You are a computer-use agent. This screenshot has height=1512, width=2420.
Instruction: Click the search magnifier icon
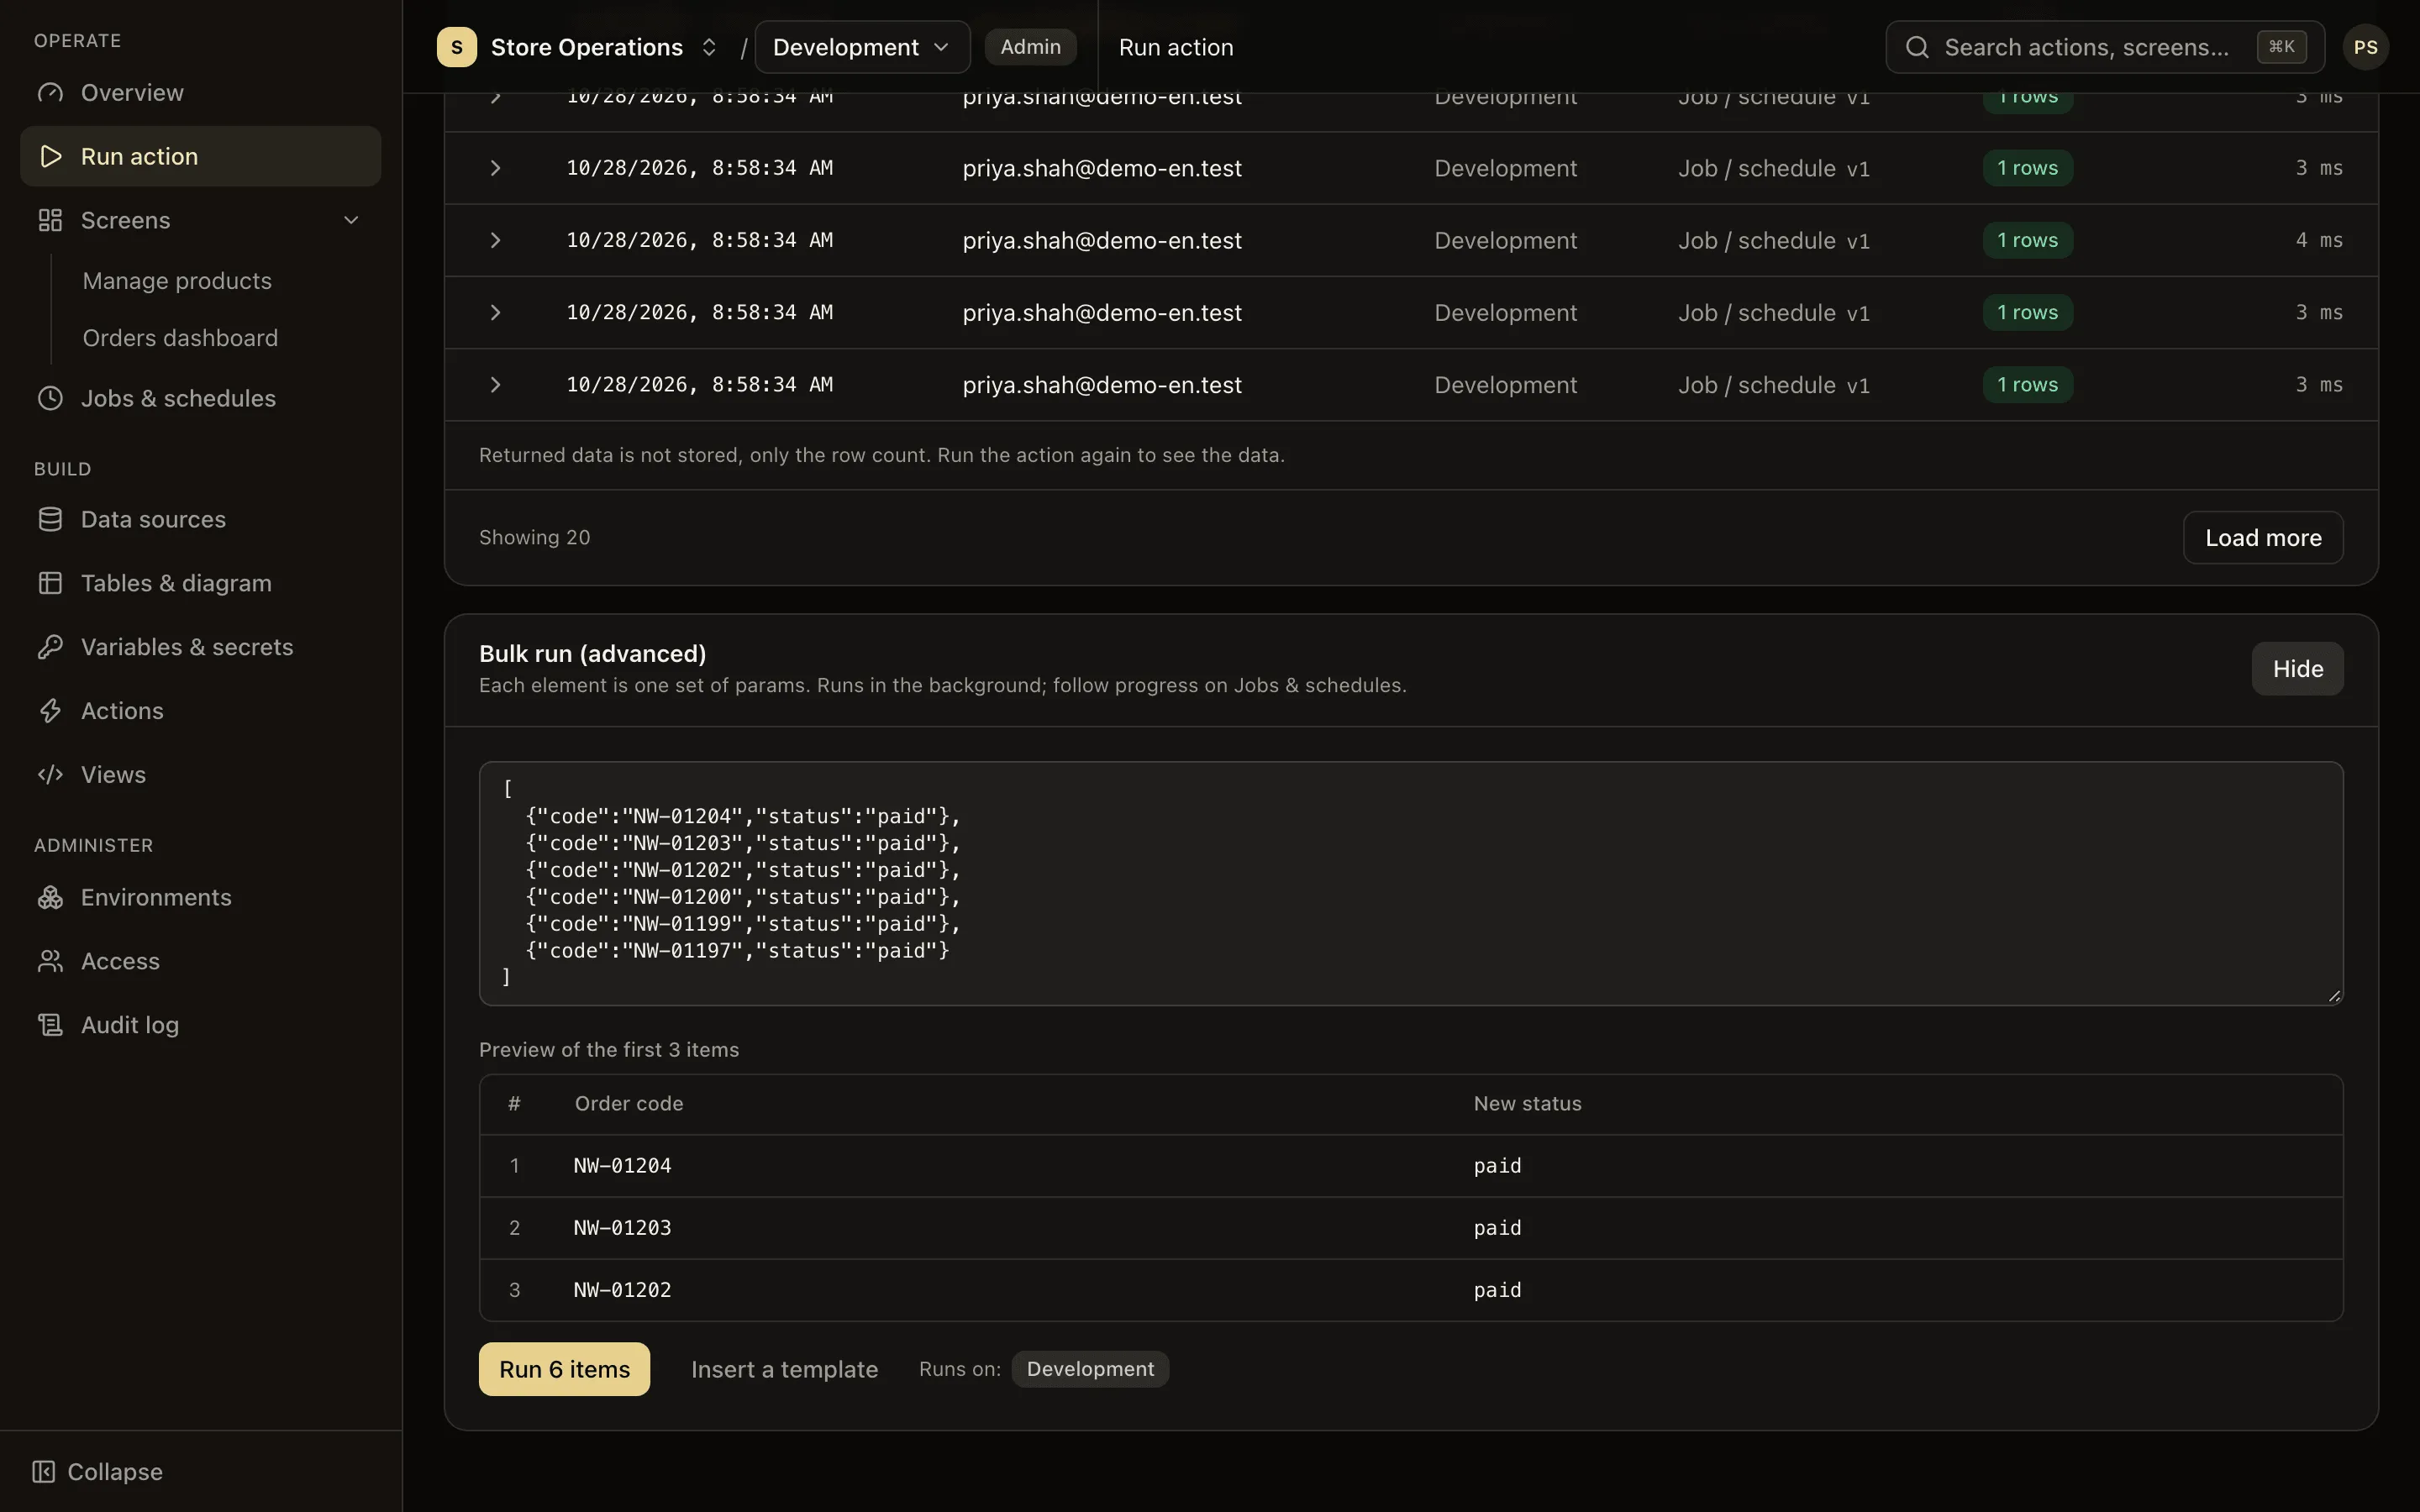click(1916, 47)
